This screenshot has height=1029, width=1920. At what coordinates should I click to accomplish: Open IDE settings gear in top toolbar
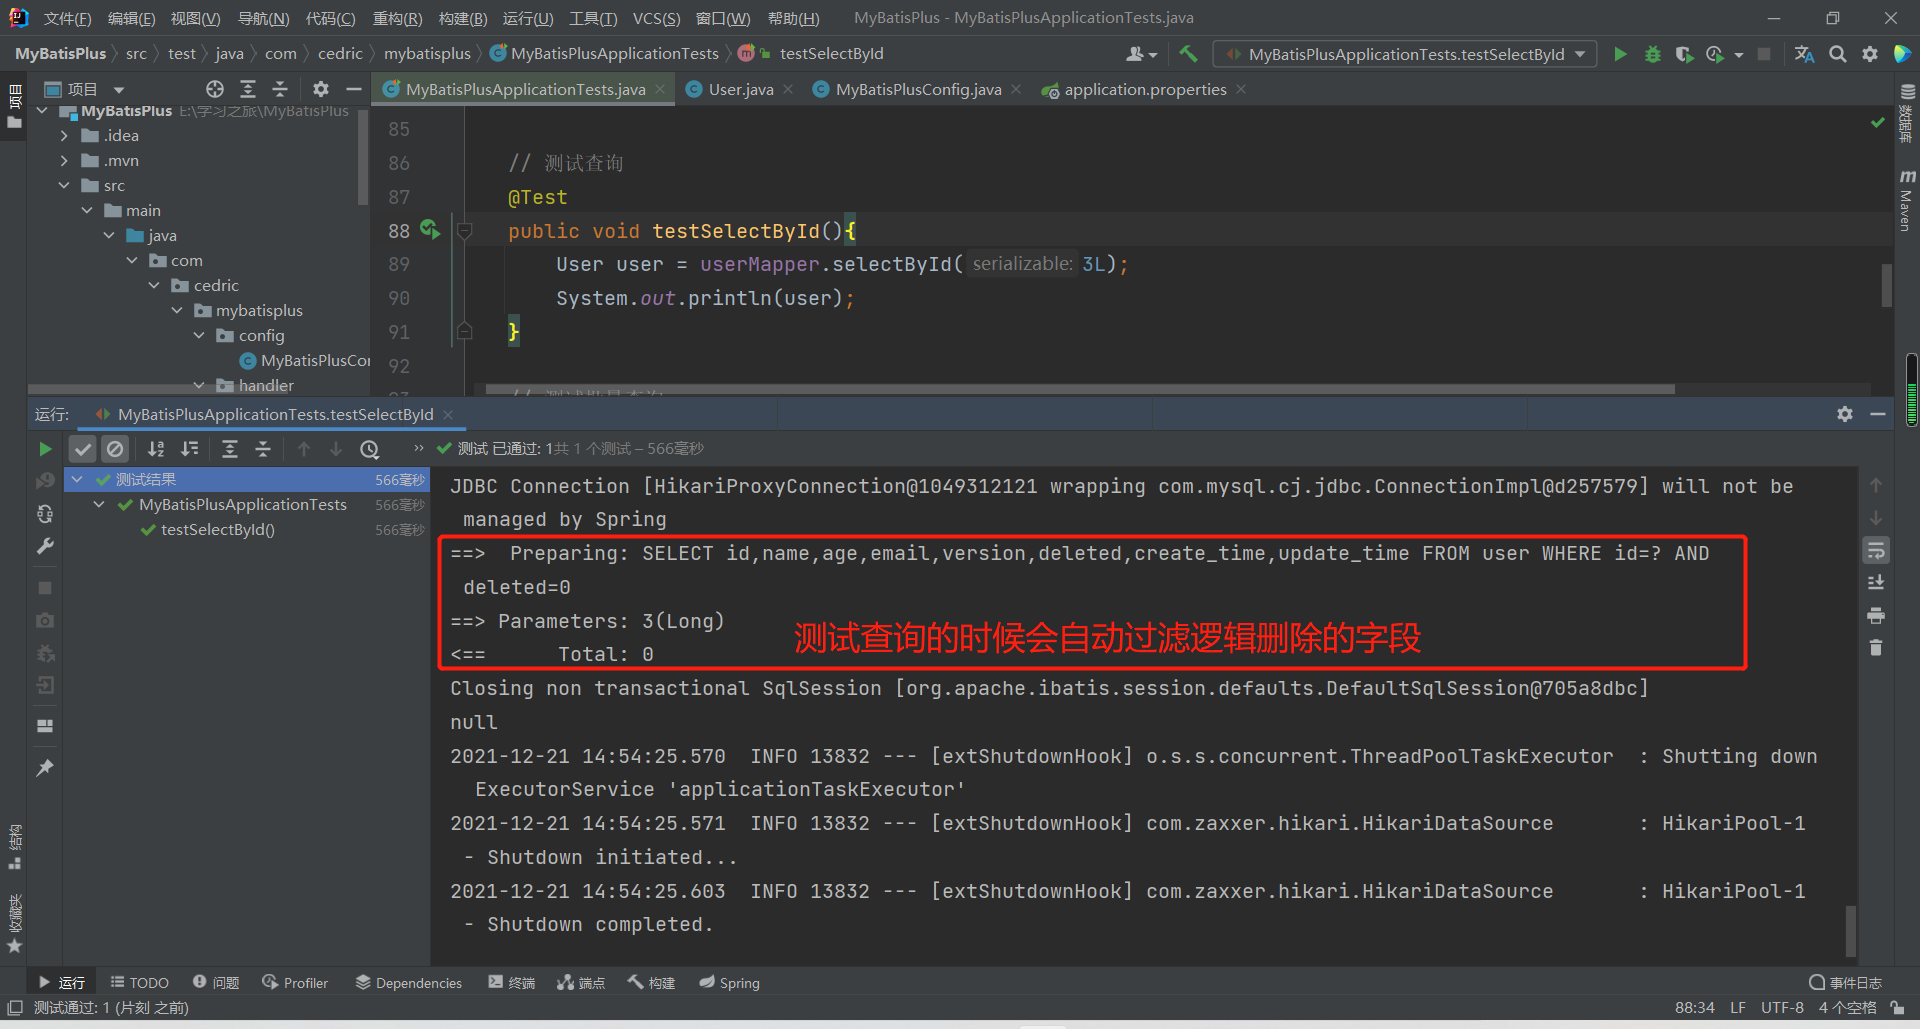(1870, 54)
